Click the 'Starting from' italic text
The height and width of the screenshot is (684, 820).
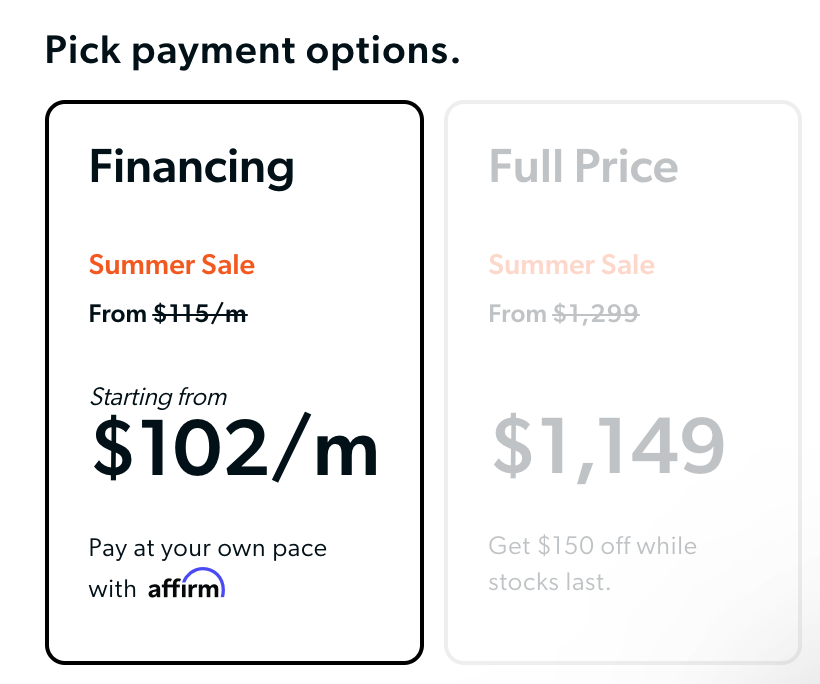coord(158,397)
